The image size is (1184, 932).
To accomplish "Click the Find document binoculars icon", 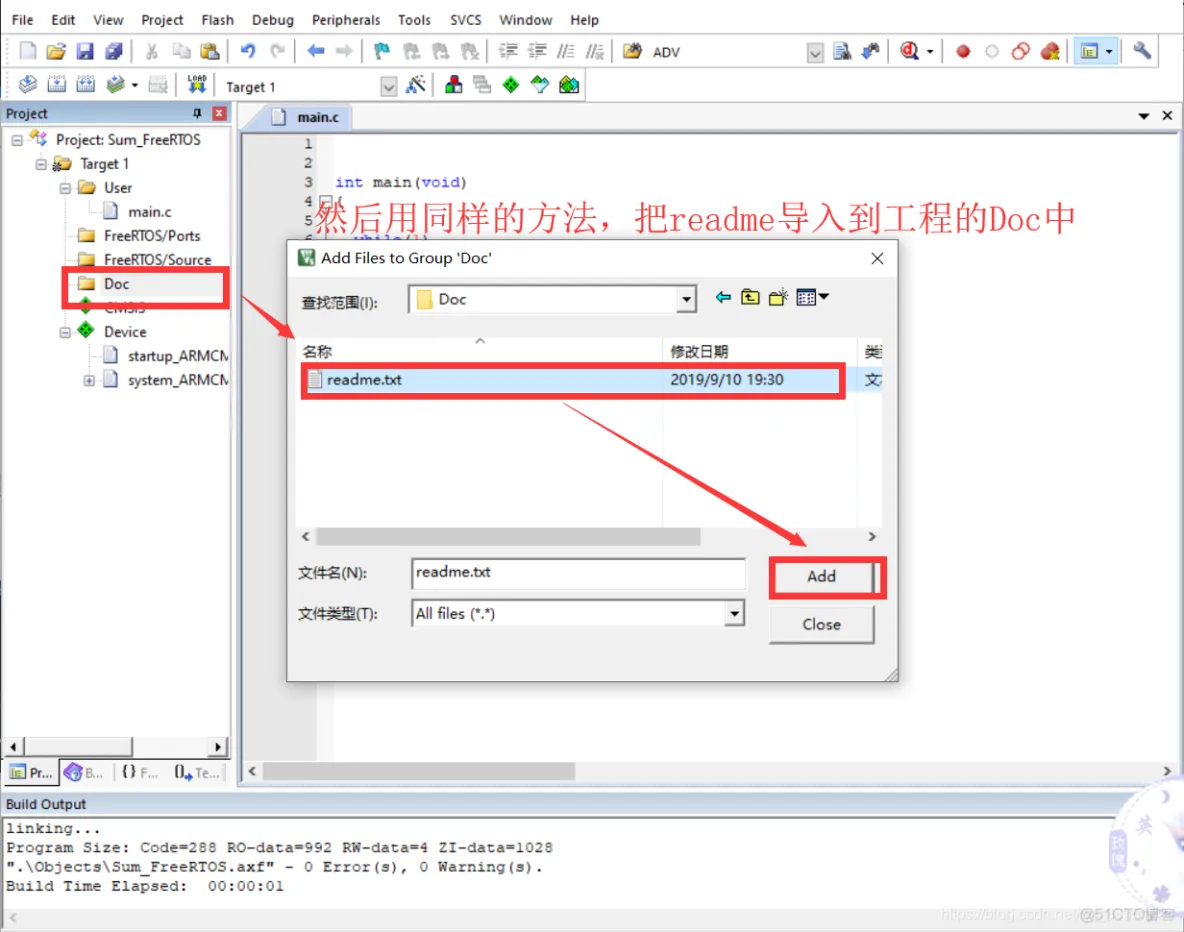I will click(842, 51).
